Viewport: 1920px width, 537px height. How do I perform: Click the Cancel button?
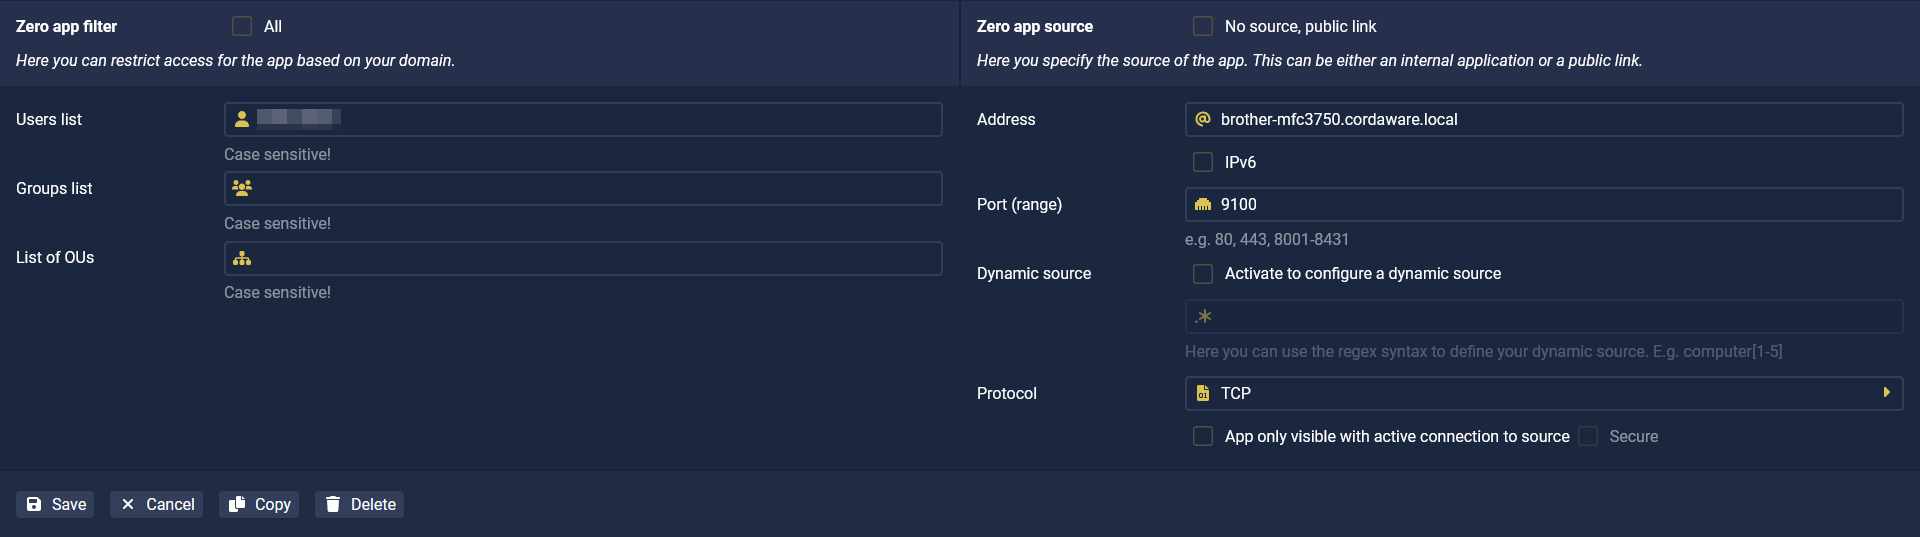coord(156,504)
